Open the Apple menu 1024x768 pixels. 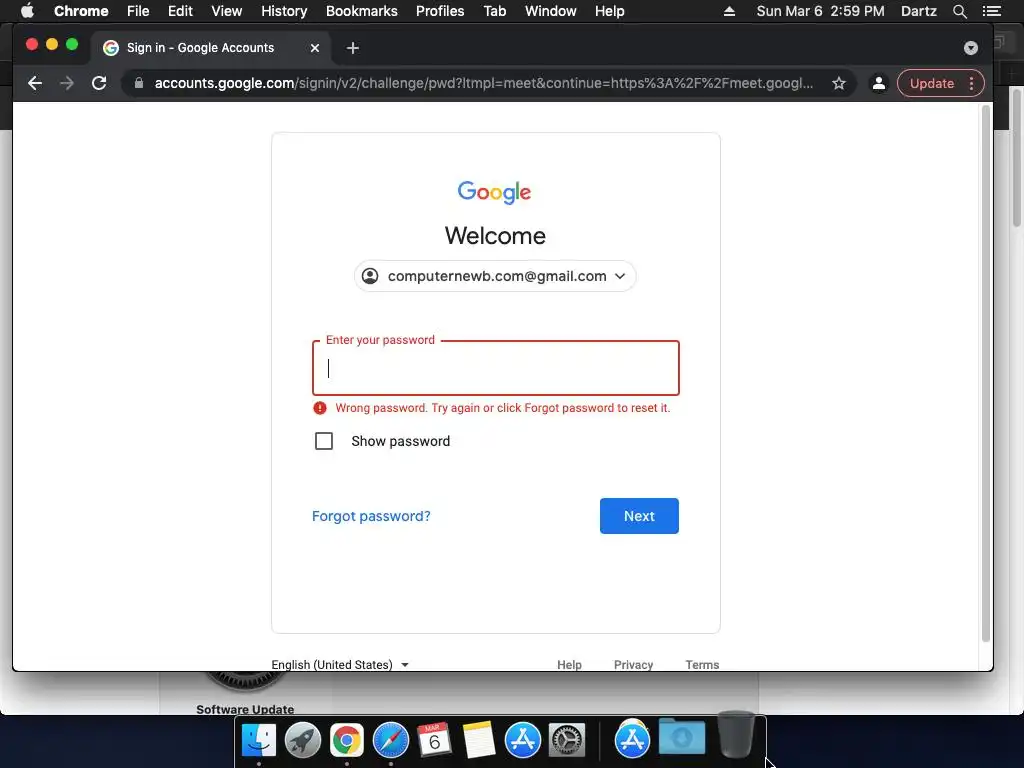[27, 11]
